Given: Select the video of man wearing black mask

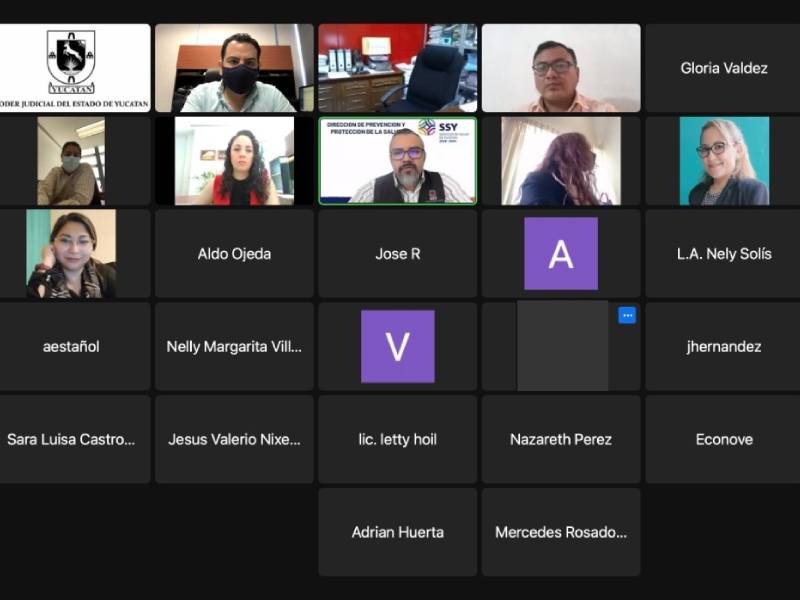Looking at the screenshot, I should click(234, 68).
